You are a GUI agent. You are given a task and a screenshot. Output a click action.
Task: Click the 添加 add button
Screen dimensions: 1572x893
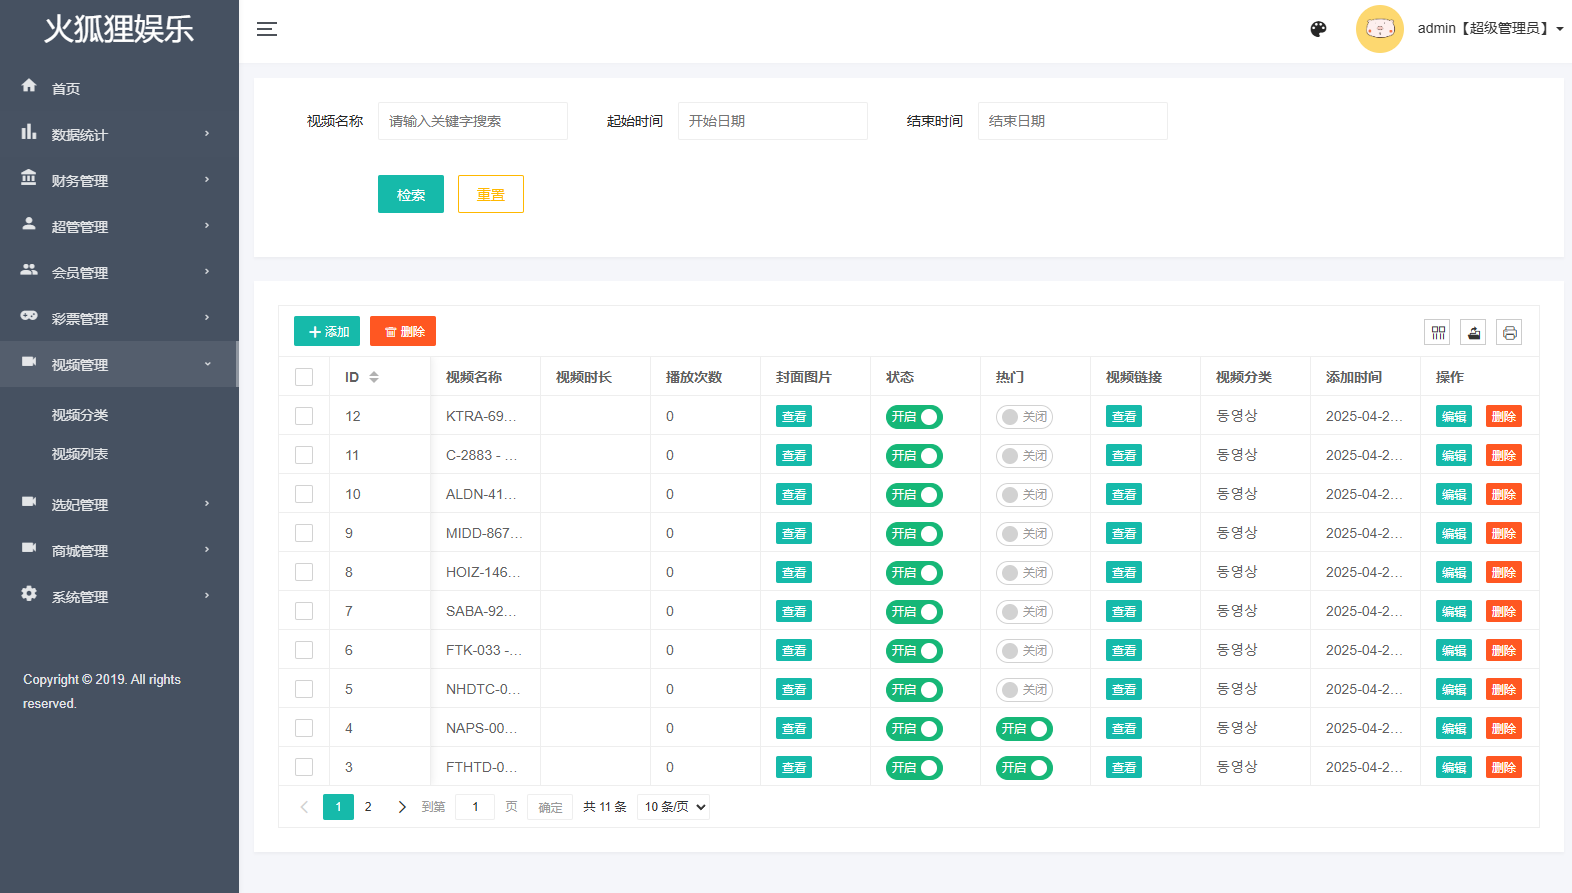(327, 331)
